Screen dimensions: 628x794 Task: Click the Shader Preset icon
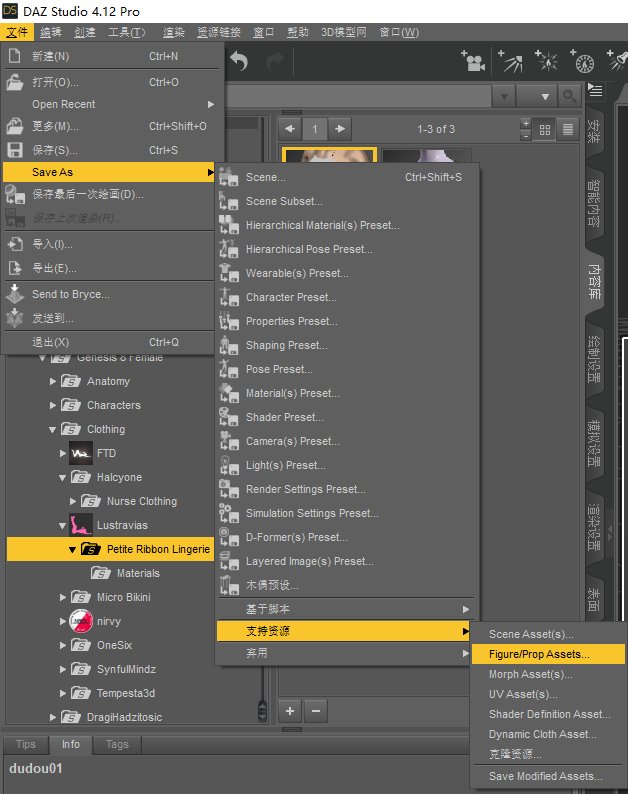[228, 417]
